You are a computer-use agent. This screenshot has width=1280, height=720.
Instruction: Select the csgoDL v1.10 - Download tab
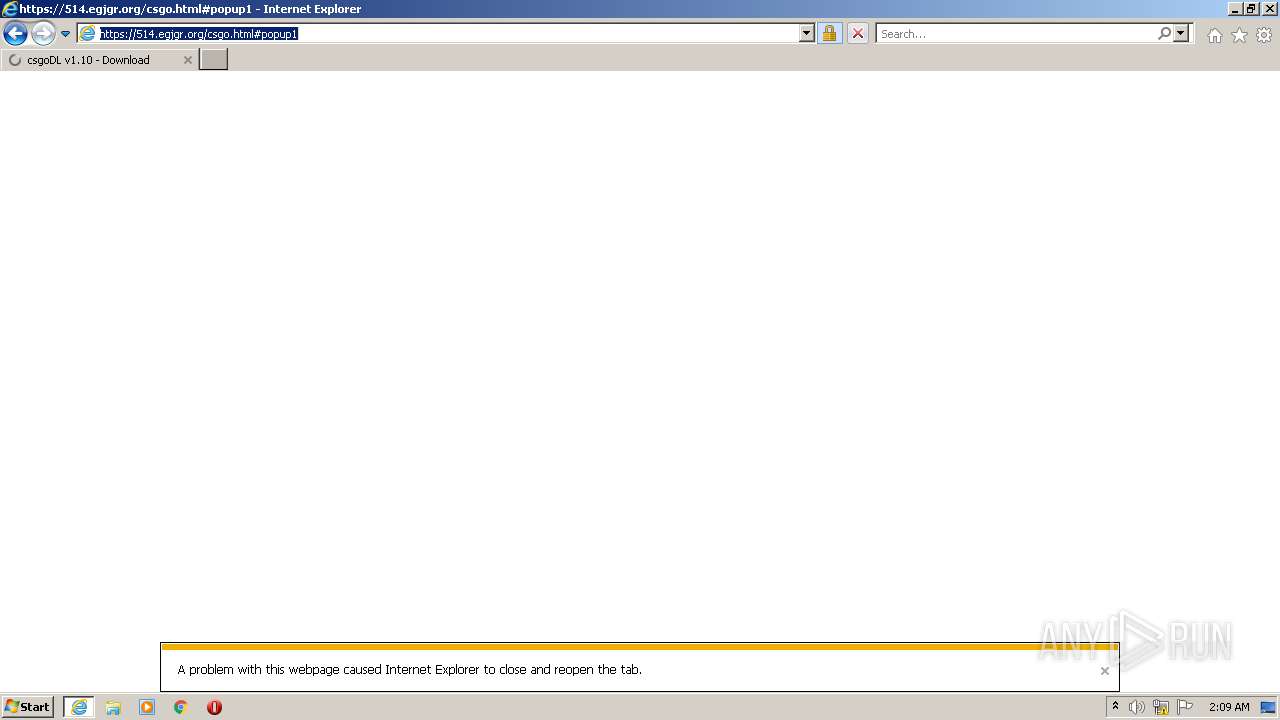tap(99, 60)
